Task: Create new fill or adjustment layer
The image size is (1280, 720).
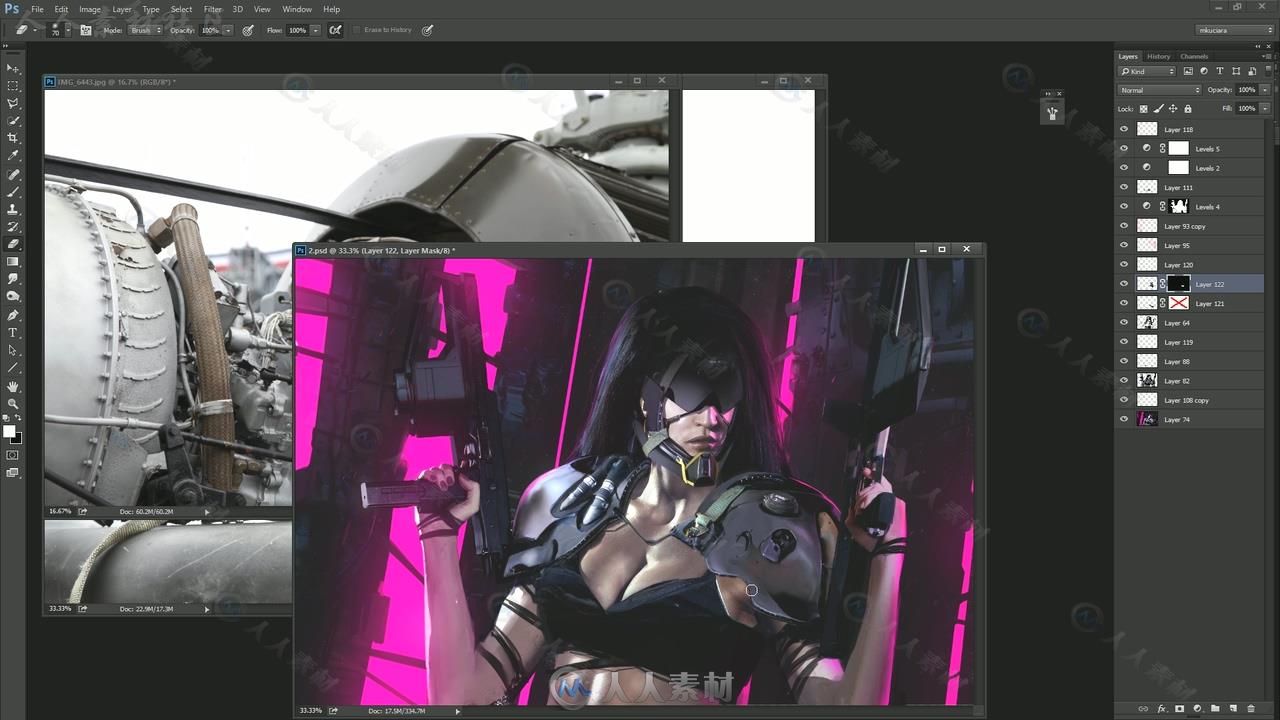Action: [1197, 709]
